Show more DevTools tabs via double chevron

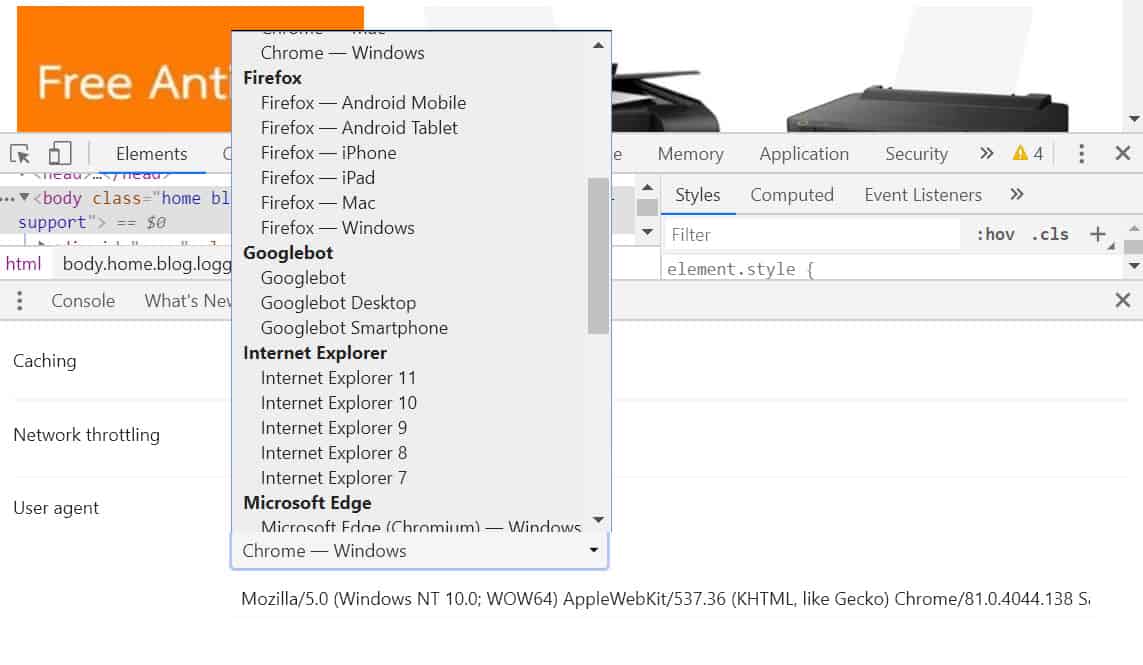click(x=986, y=153)
